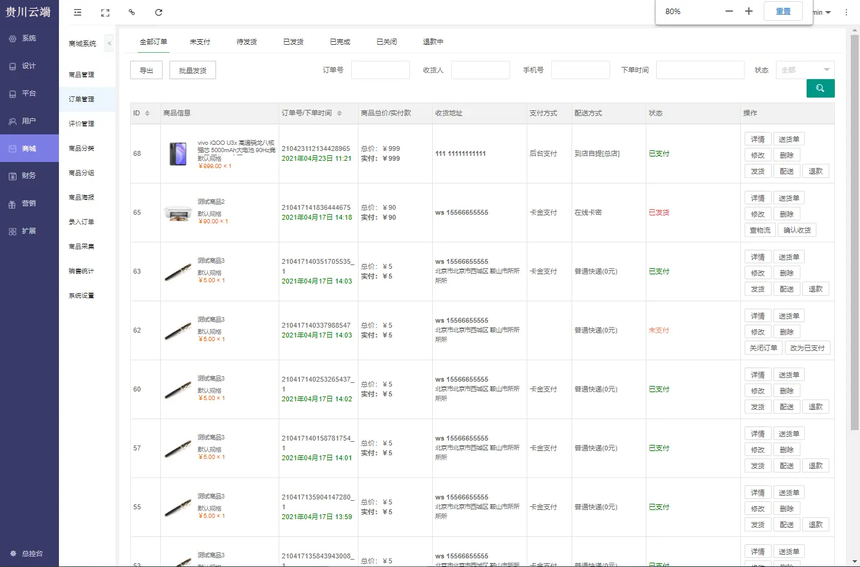
Task: Zoom in with the plus icon
Action: click(x=749, y=12)
